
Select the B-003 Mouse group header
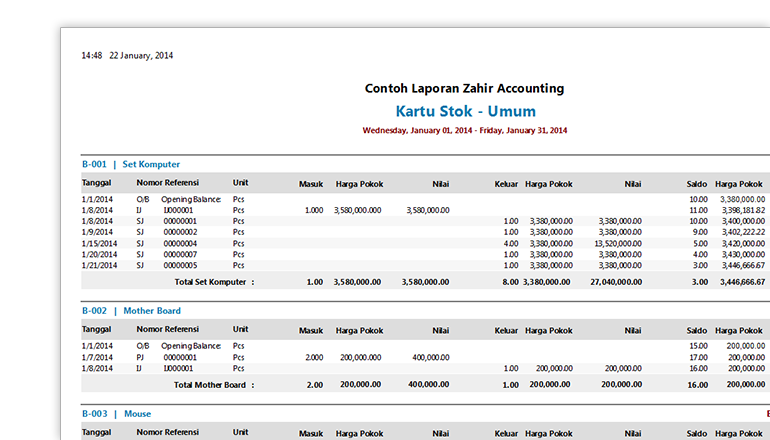pos(116,413)
